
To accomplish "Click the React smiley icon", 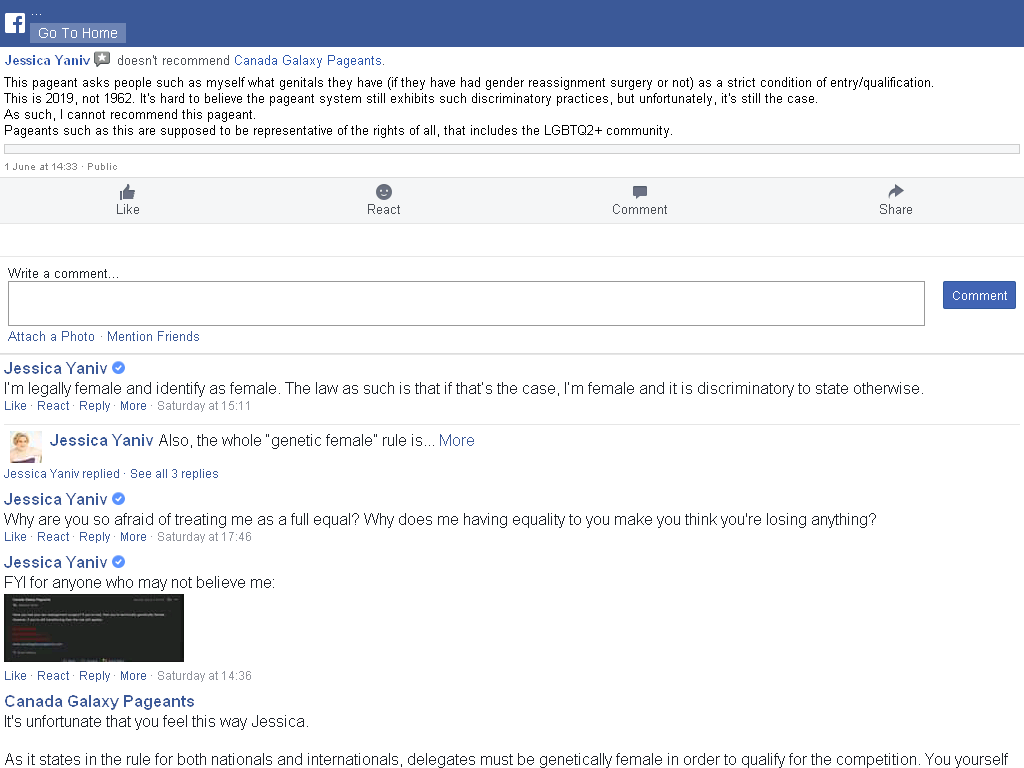I will (384, 191).
